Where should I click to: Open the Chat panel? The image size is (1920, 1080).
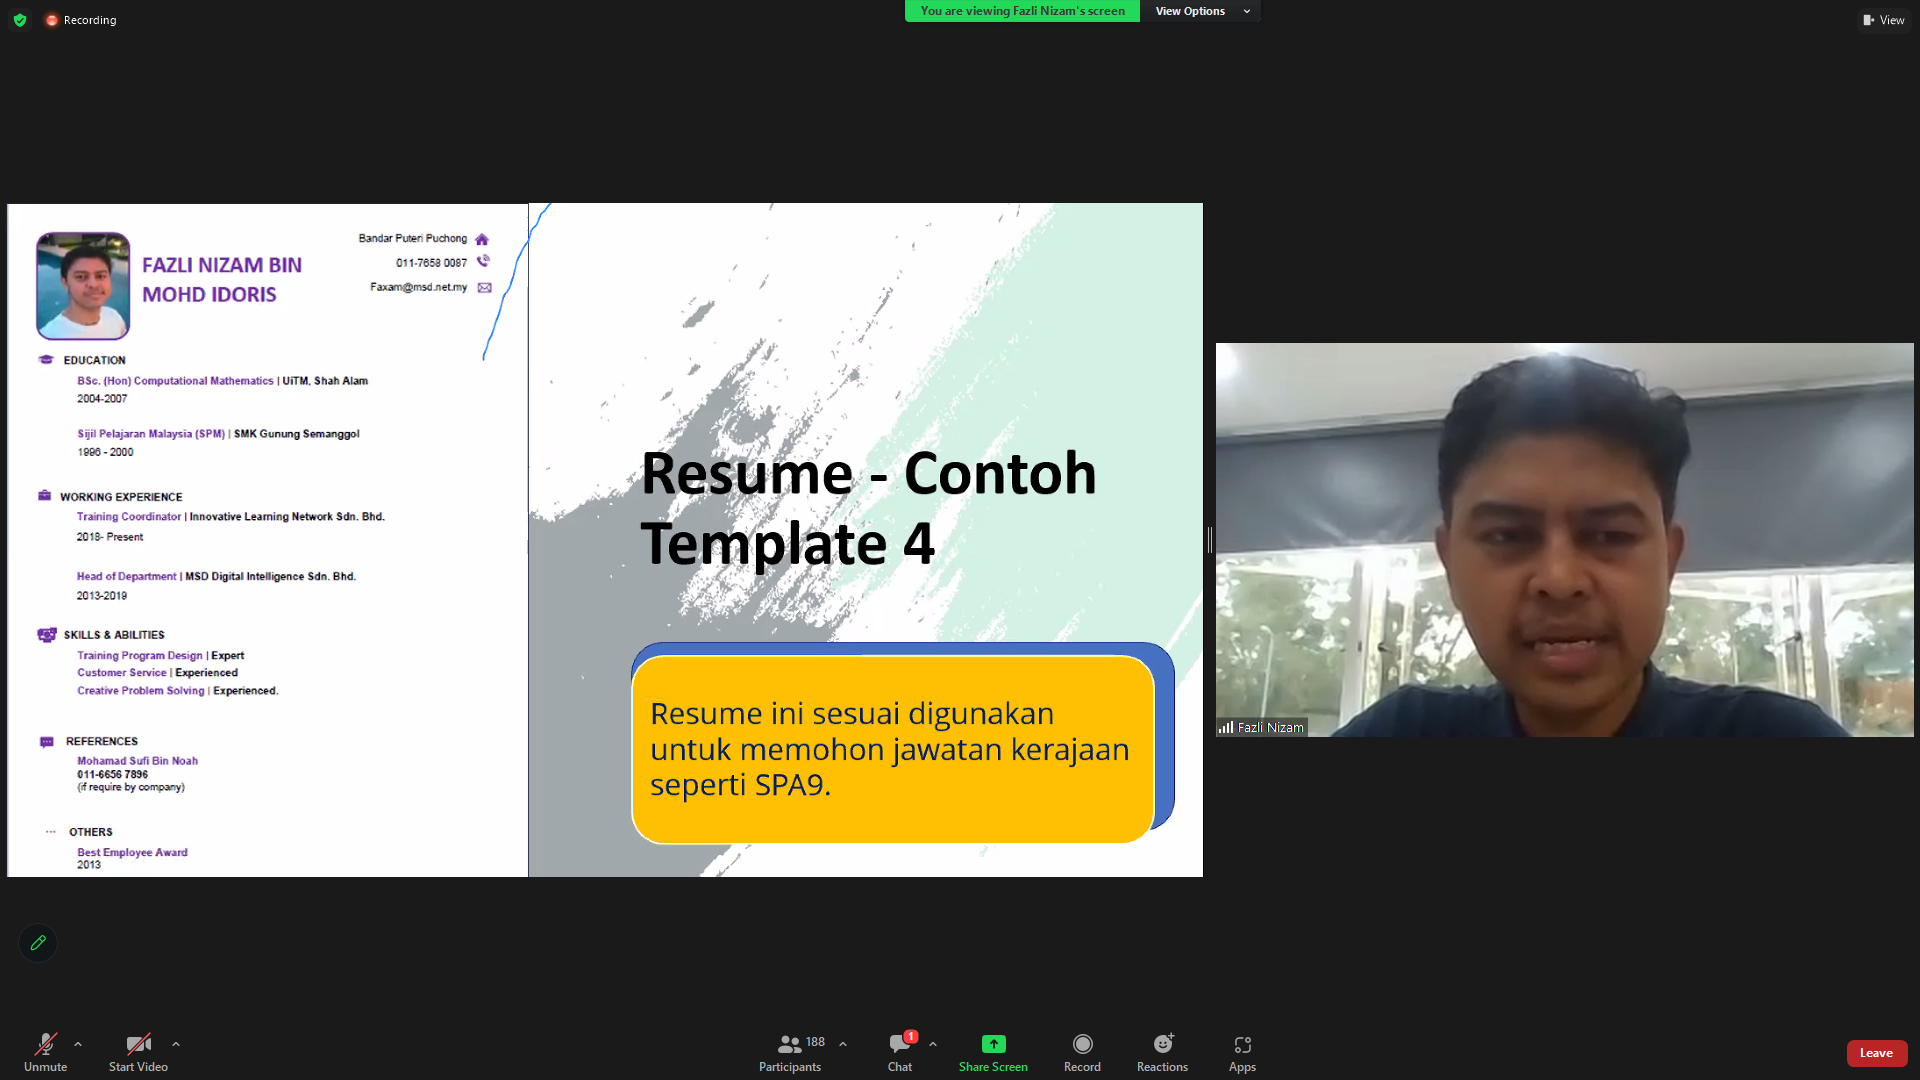tap(900, 1052)
